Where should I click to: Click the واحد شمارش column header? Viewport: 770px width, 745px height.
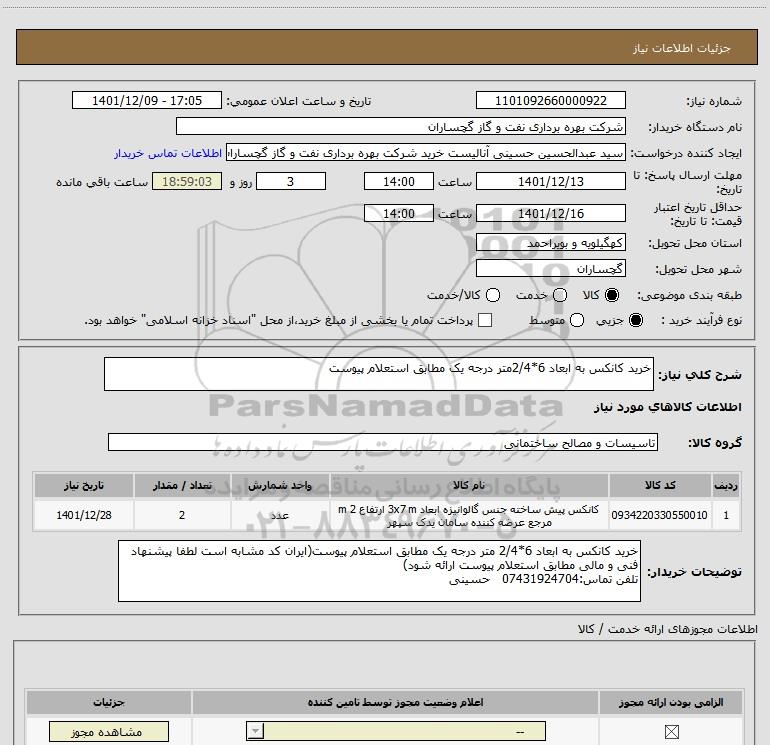(280, 486)
